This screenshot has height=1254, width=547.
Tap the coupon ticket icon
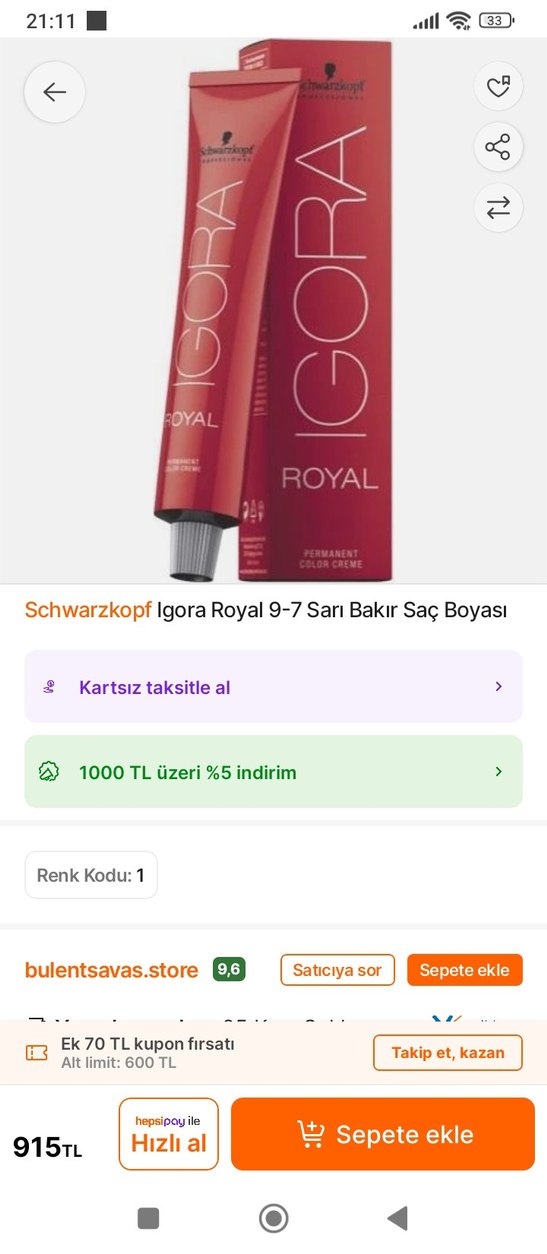37,1052
